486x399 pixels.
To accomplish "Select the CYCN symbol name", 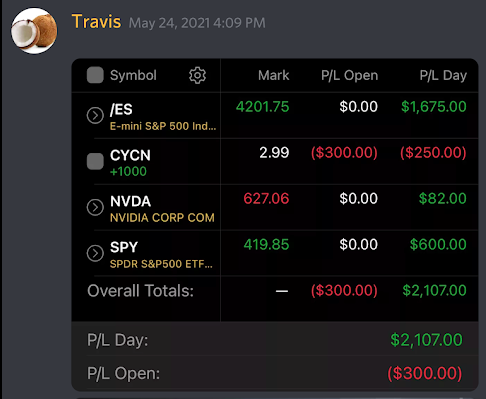I will [x=130, y=155].
